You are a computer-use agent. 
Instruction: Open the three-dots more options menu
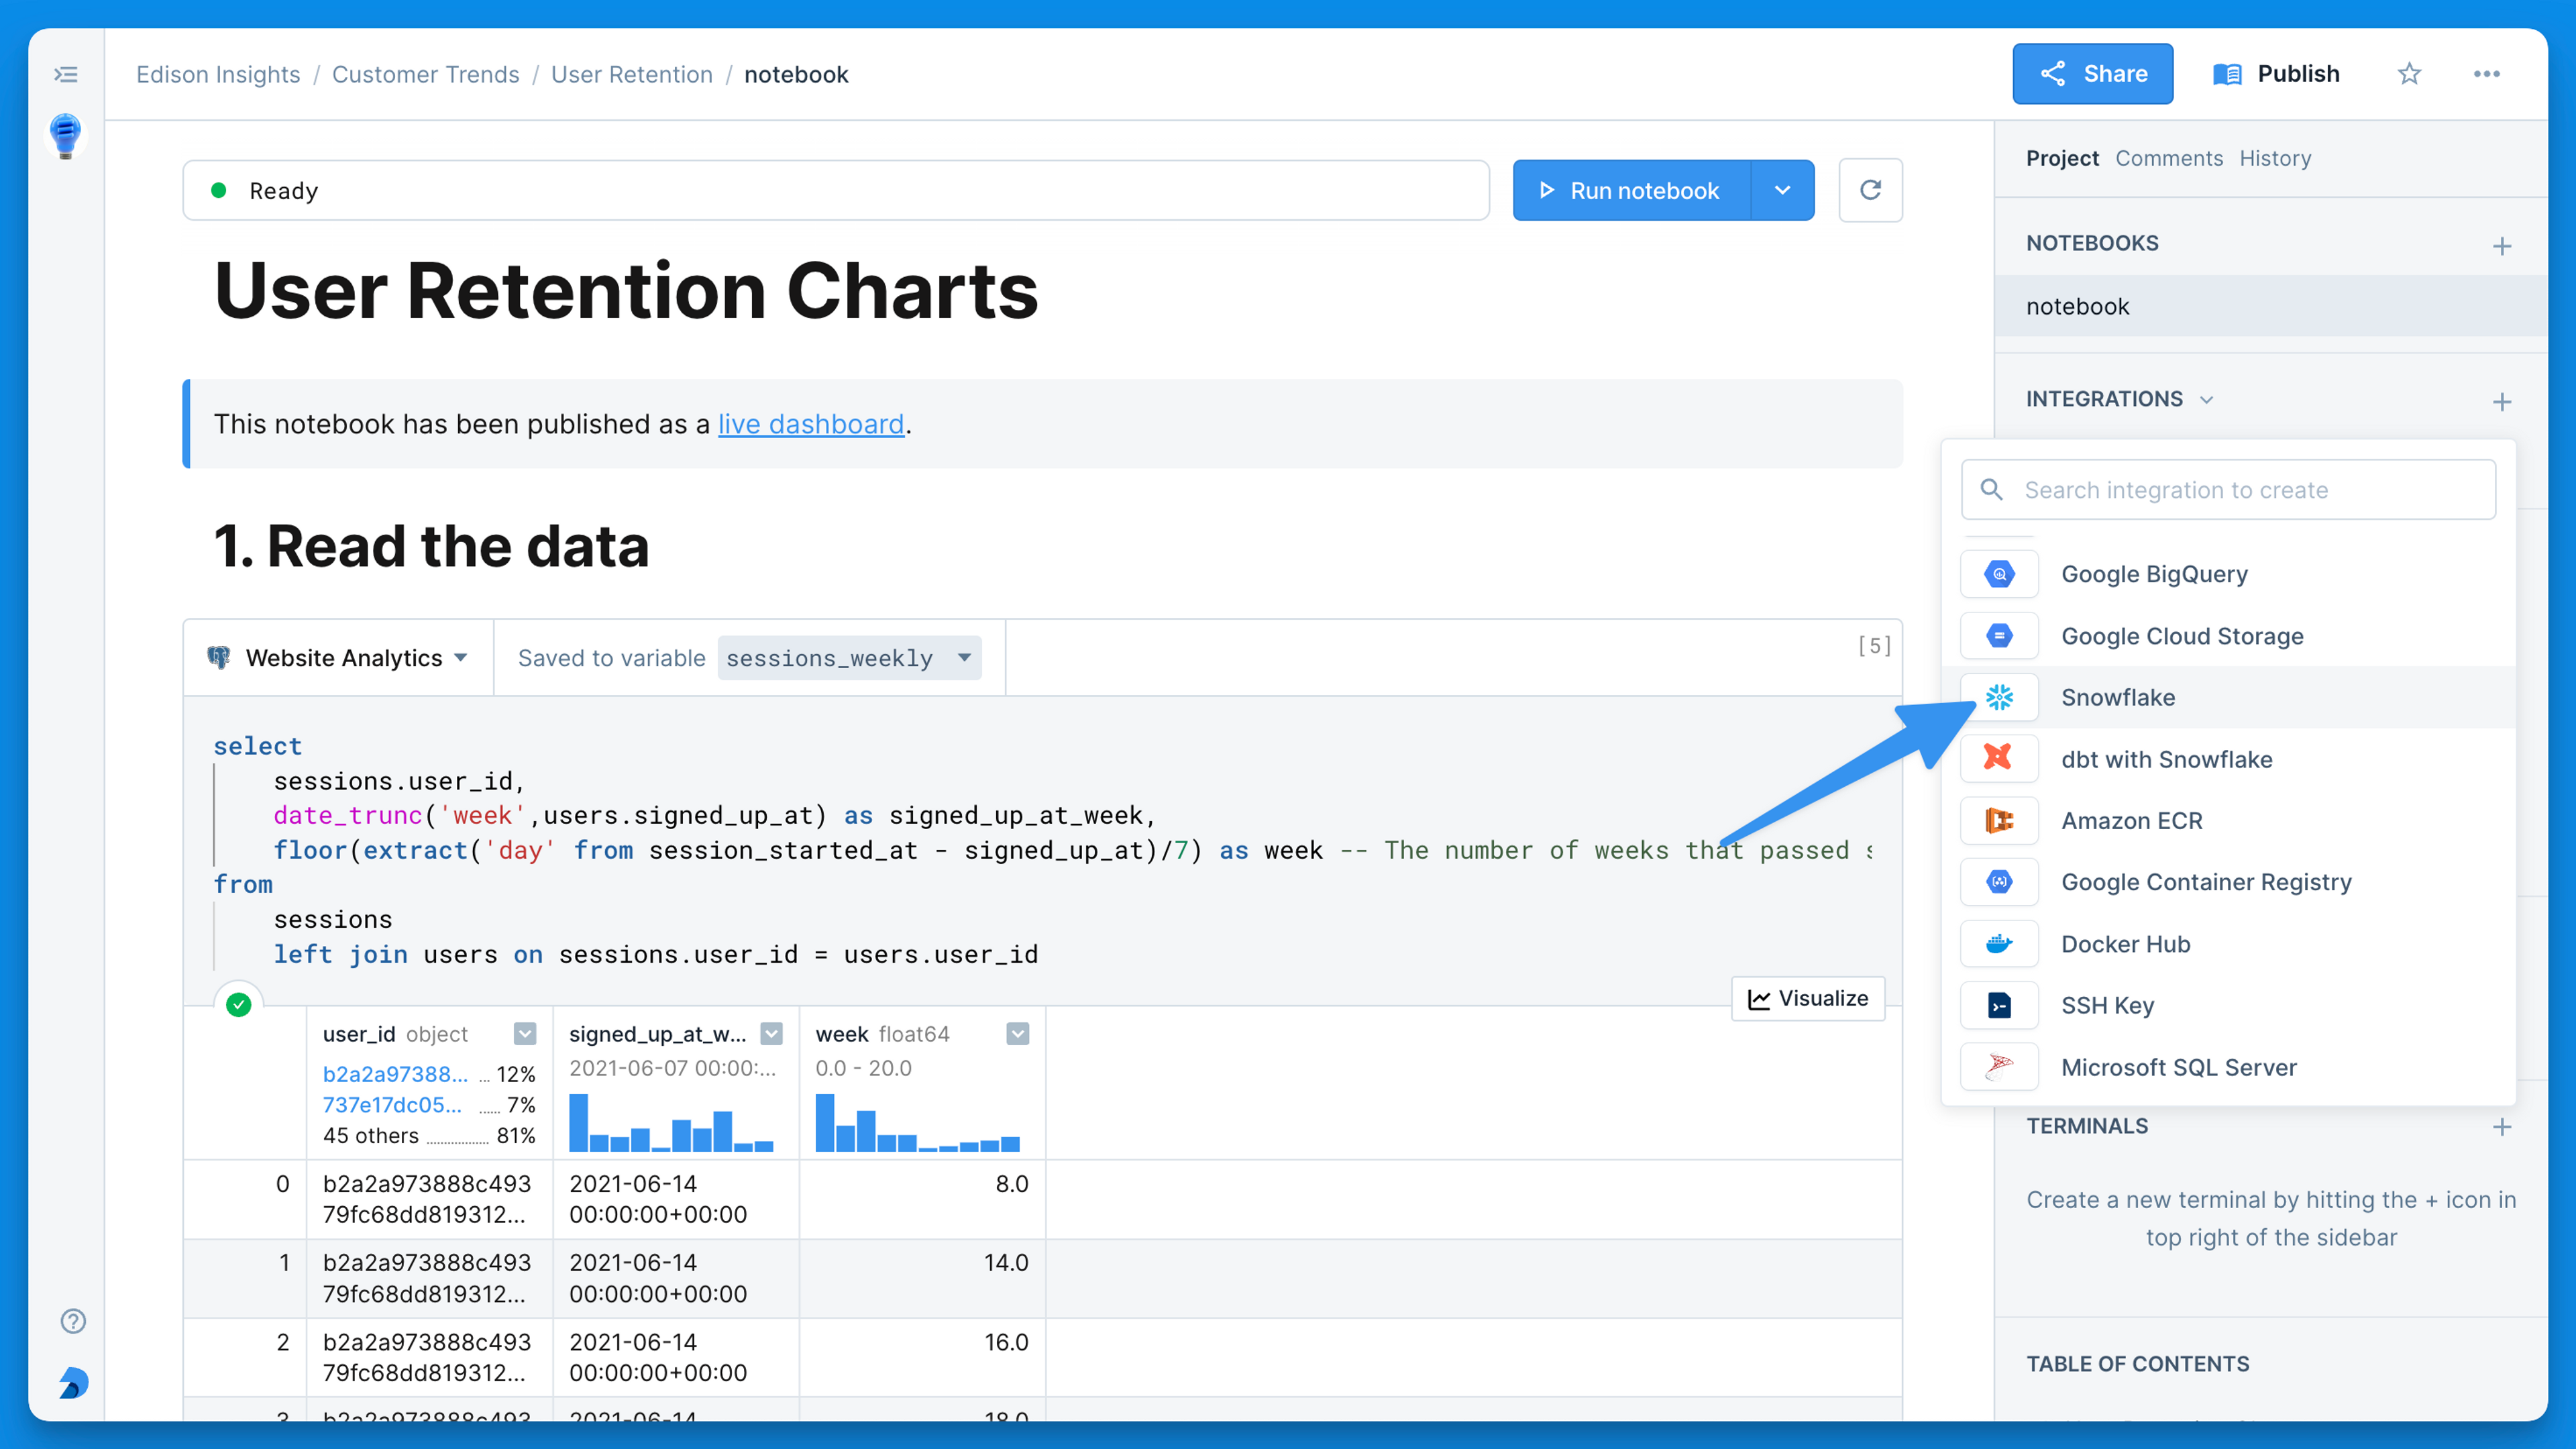coord(2486,74)
